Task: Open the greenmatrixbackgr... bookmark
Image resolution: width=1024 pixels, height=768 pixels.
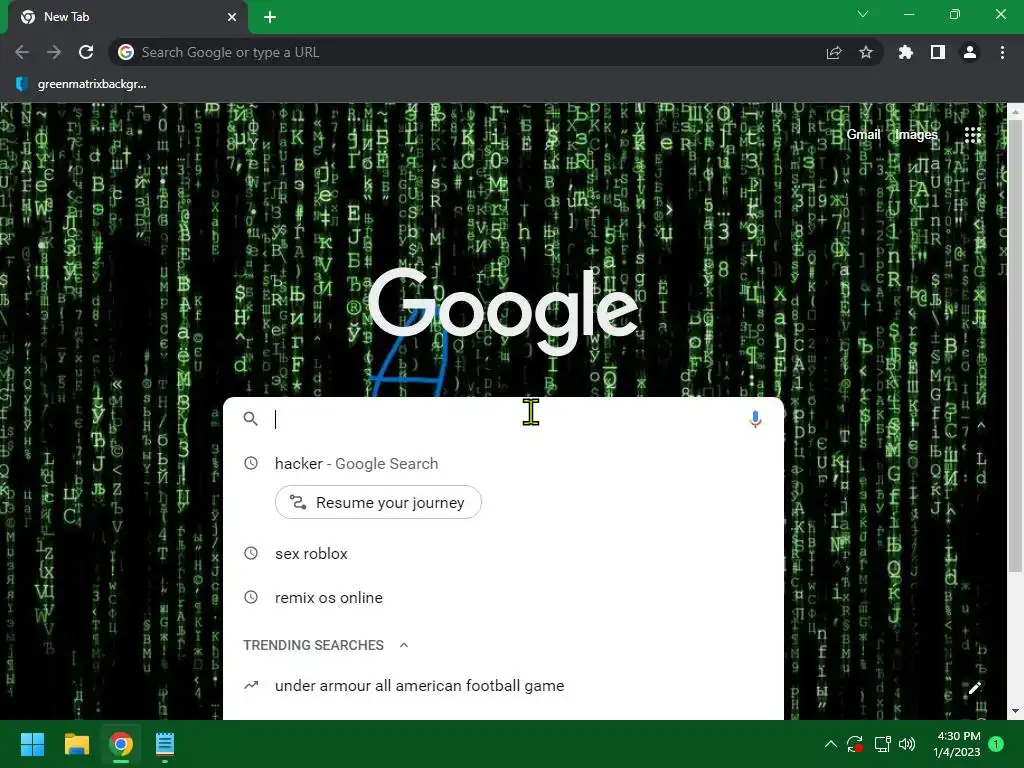Action: click(x=81, y=84)
